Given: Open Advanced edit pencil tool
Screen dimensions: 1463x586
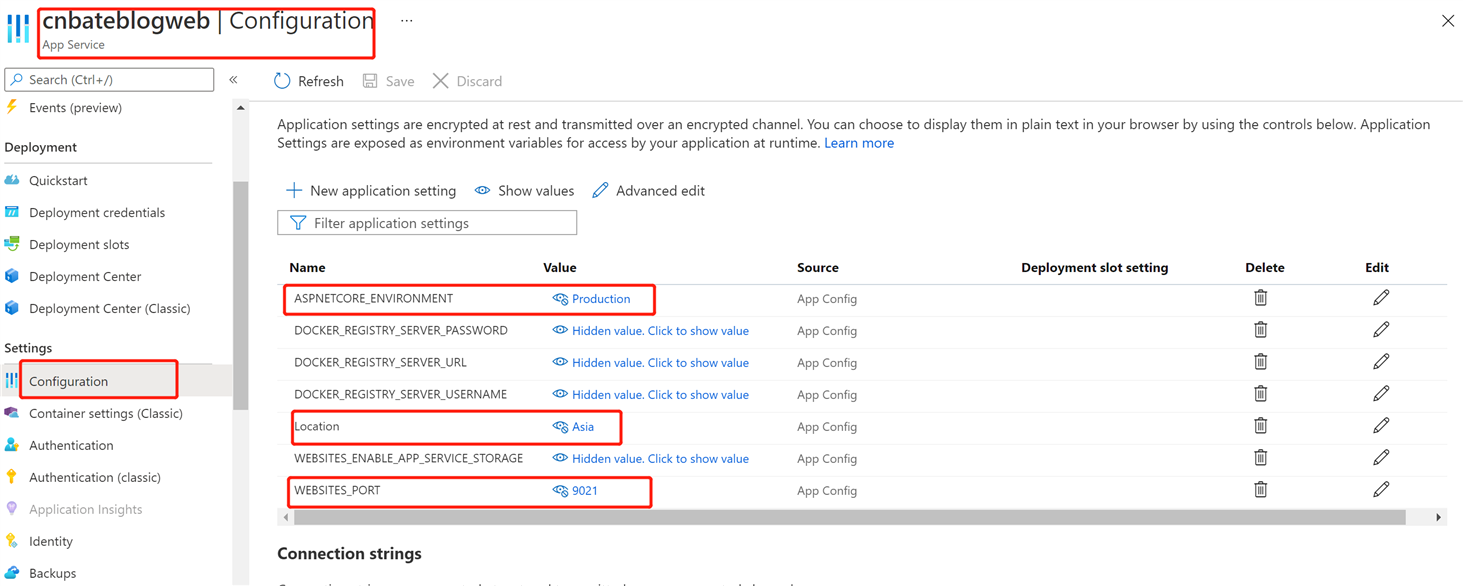Looking at the screenshot, I should tap(600, 190).
